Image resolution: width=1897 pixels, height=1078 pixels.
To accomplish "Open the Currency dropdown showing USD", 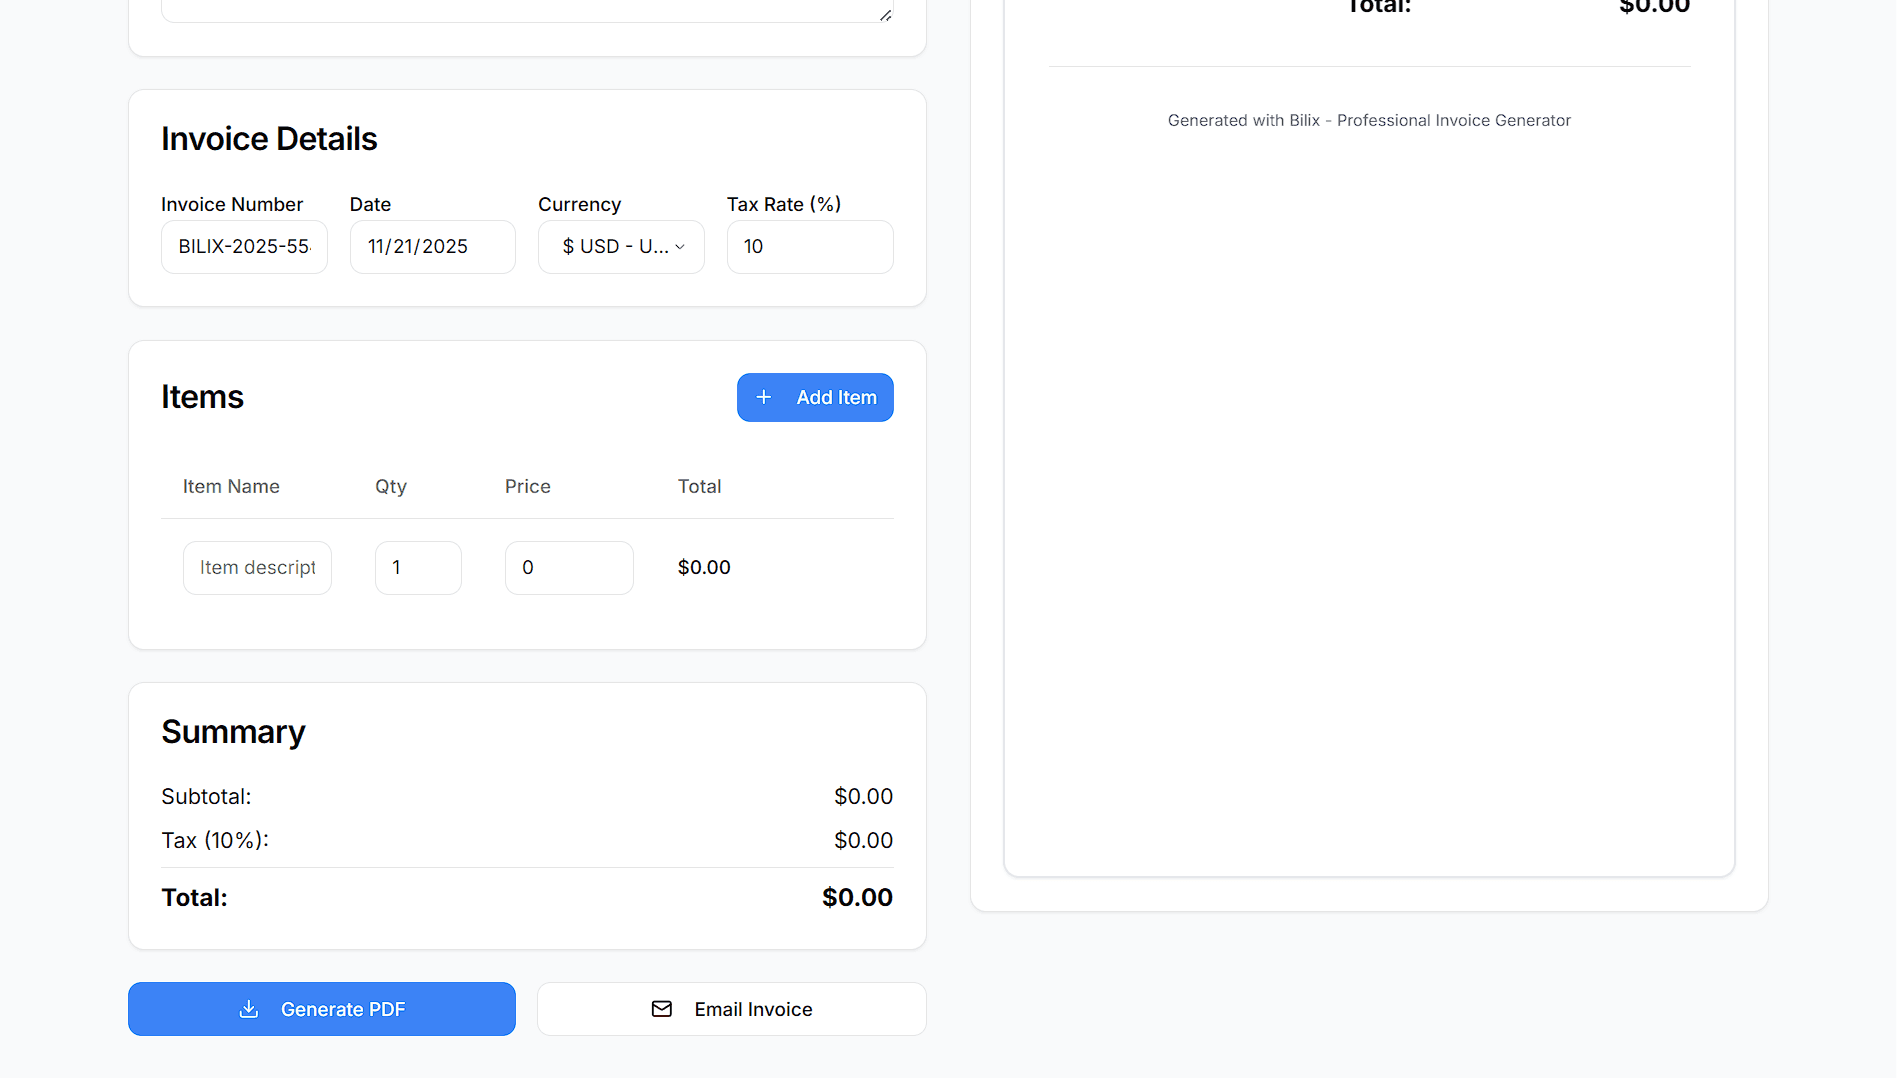I will pos(620,247).
